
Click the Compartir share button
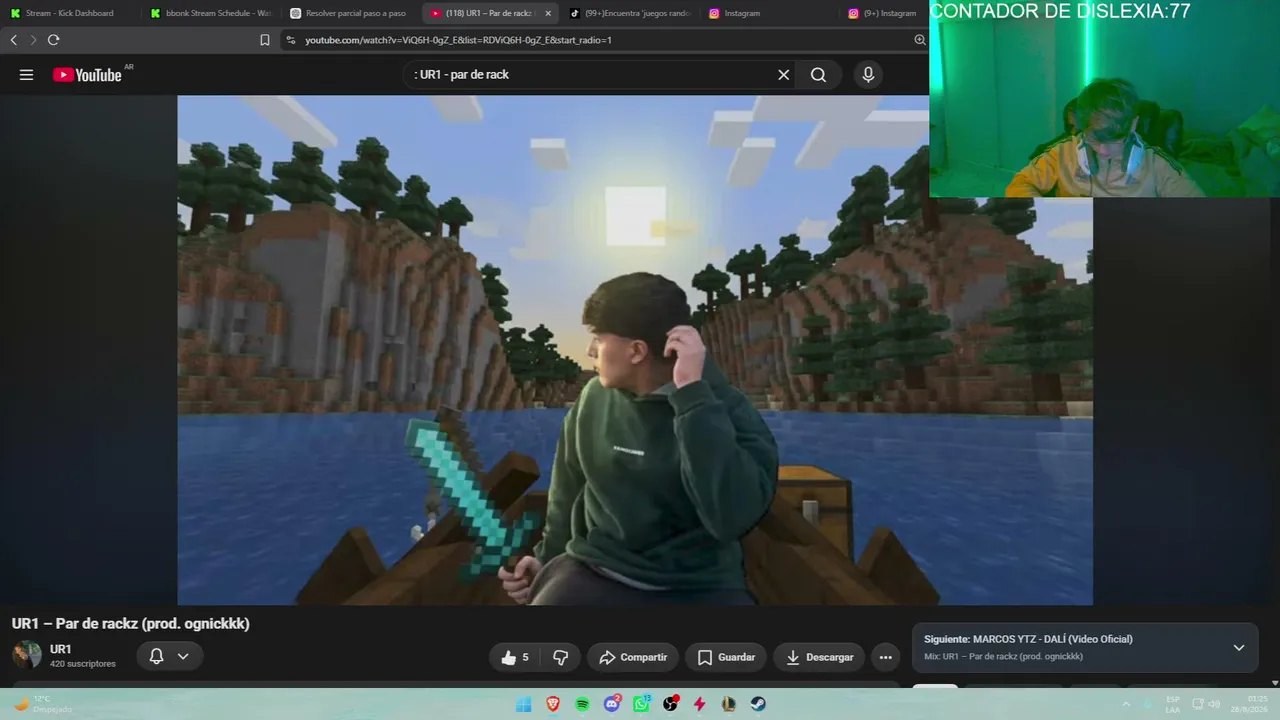(x=633, y=657)
